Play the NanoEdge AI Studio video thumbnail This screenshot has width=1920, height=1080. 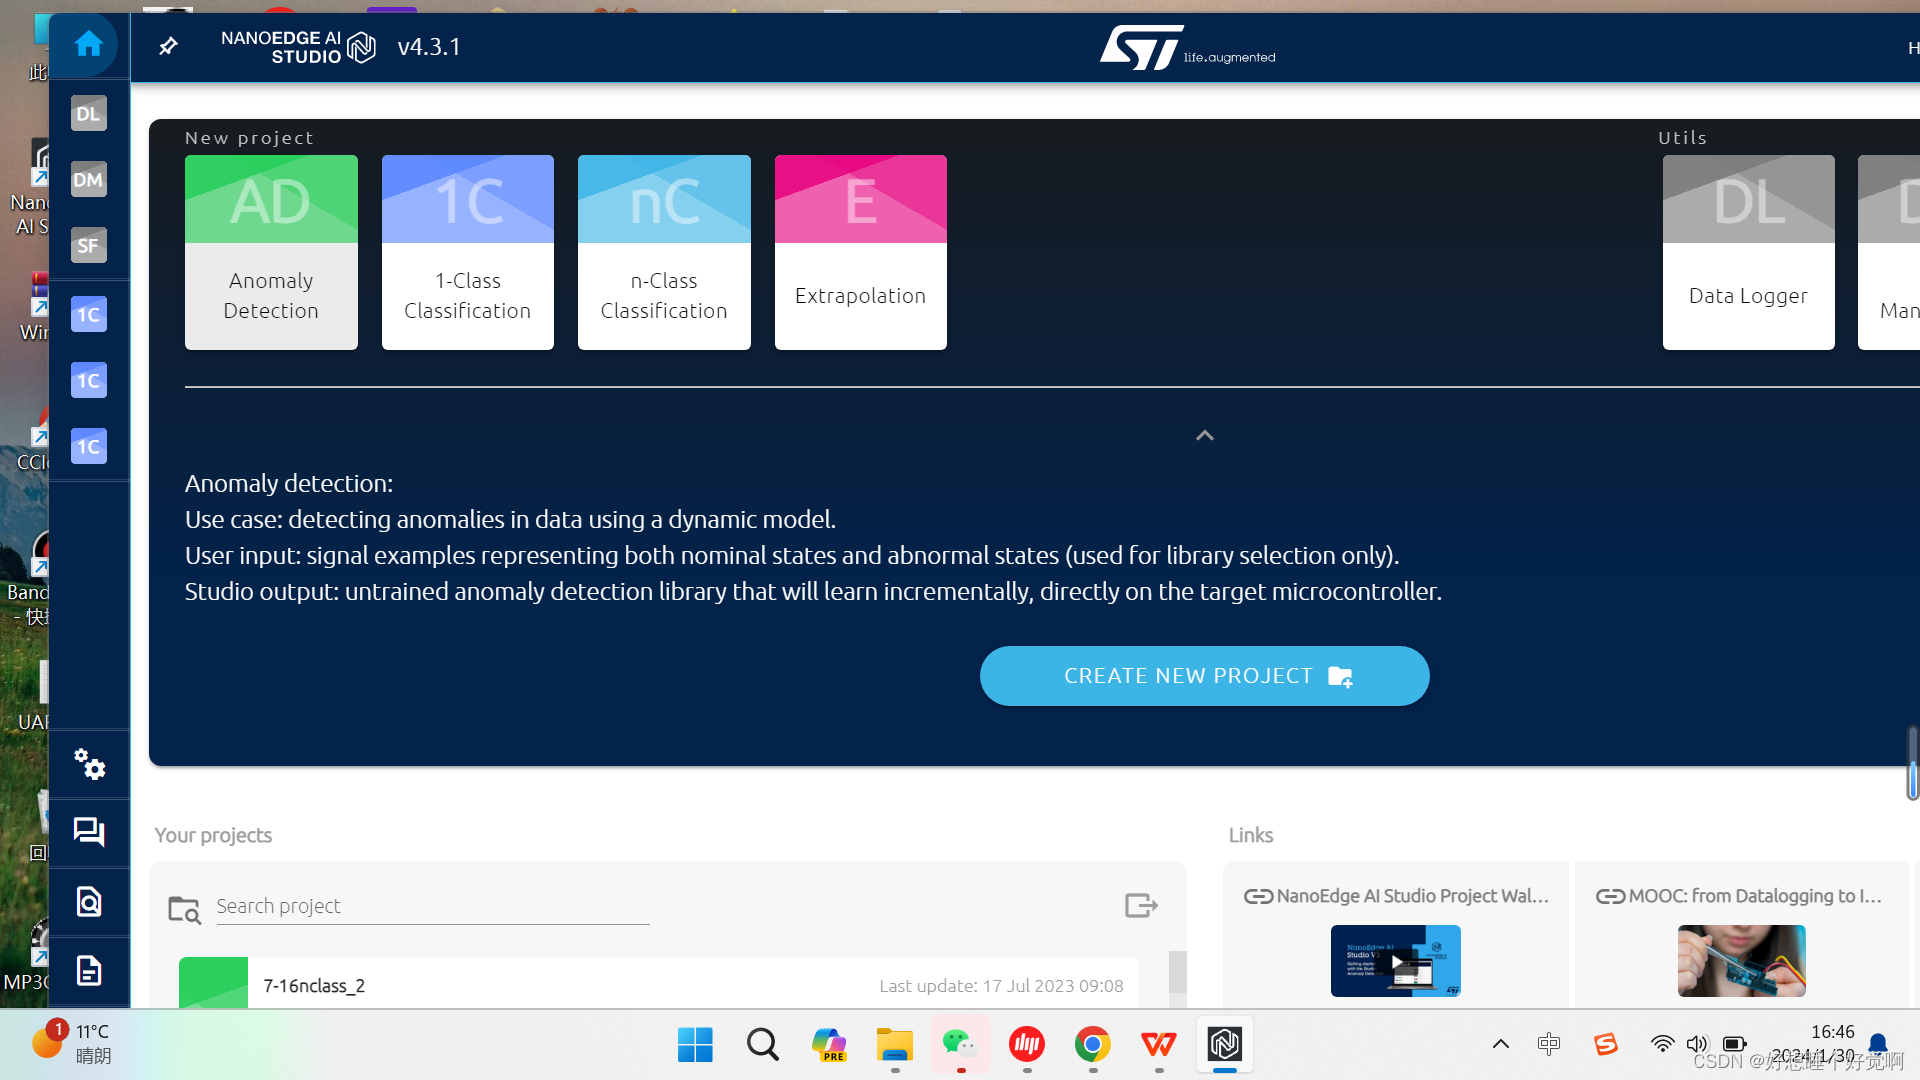pyautogui.click(x=1396, y=961)
